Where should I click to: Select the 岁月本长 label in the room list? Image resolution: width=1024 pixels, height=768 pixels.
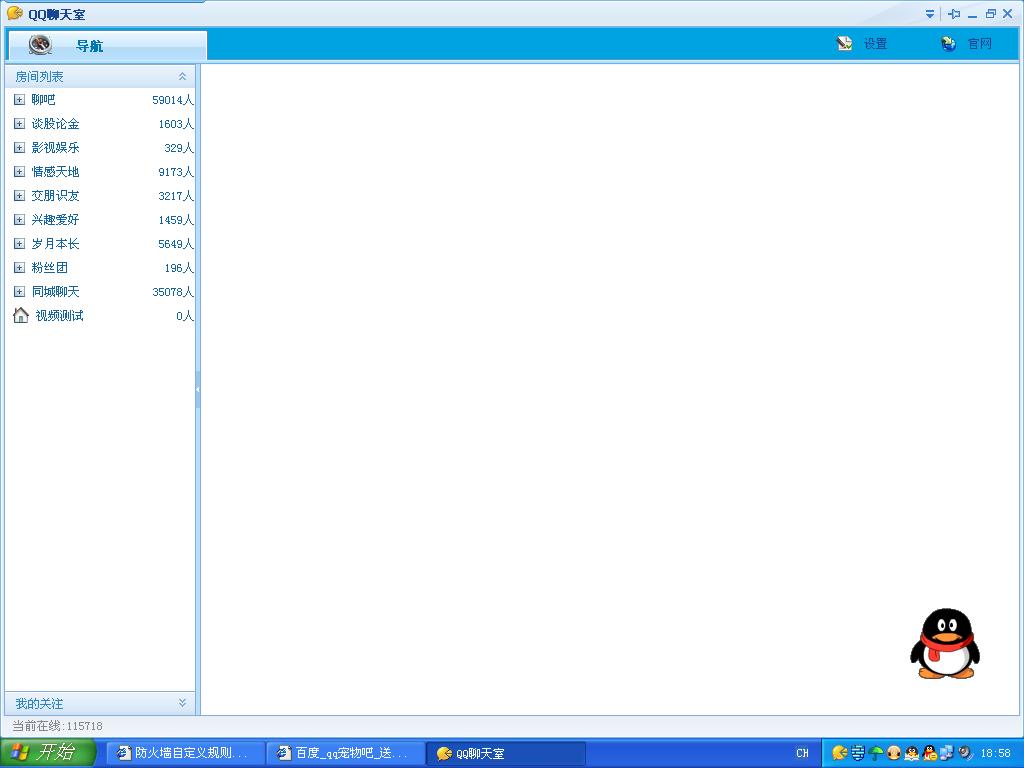[x=56, y=244]
